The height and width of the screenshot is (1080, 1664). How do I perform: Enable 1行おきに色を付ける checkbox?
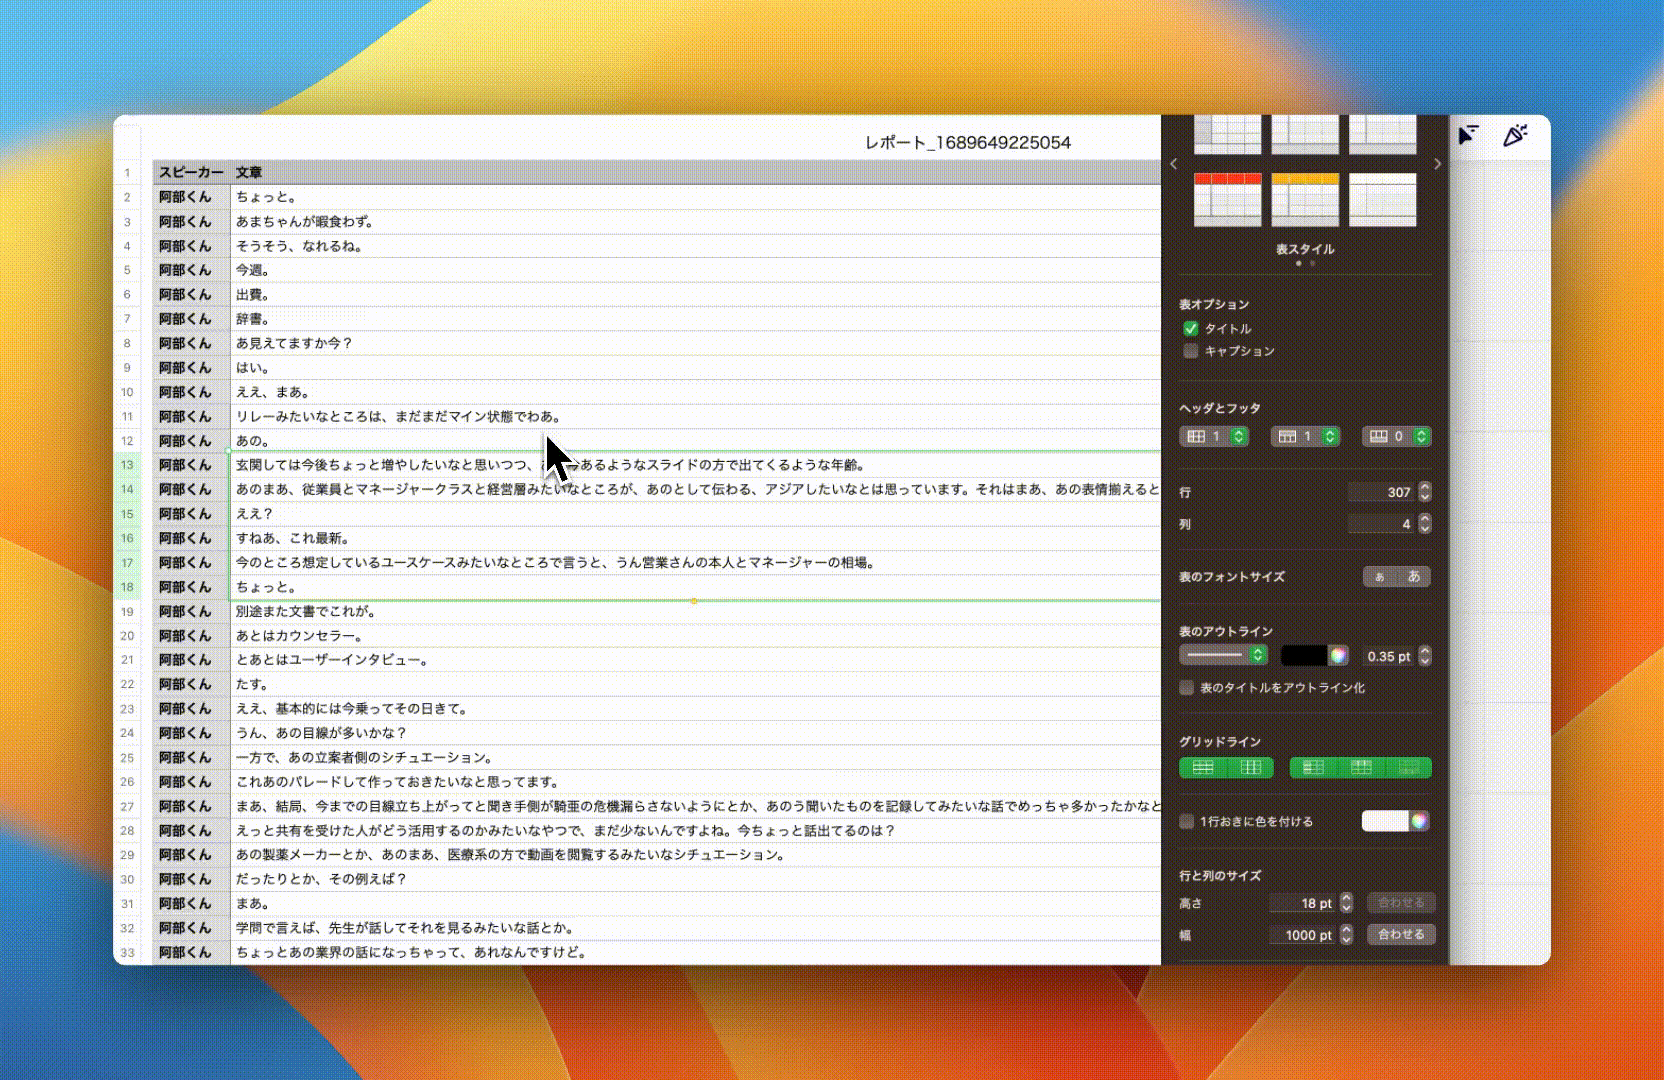1187,822
